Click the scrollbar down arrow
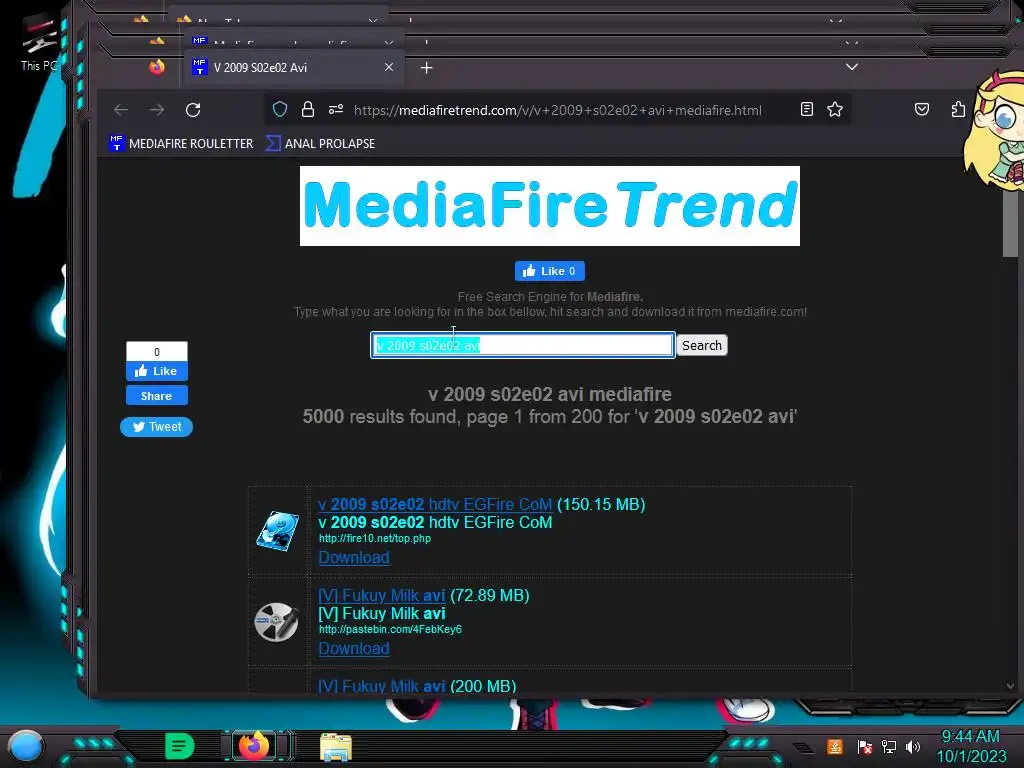This screenshot has height=768, width=1024. 1010,686
